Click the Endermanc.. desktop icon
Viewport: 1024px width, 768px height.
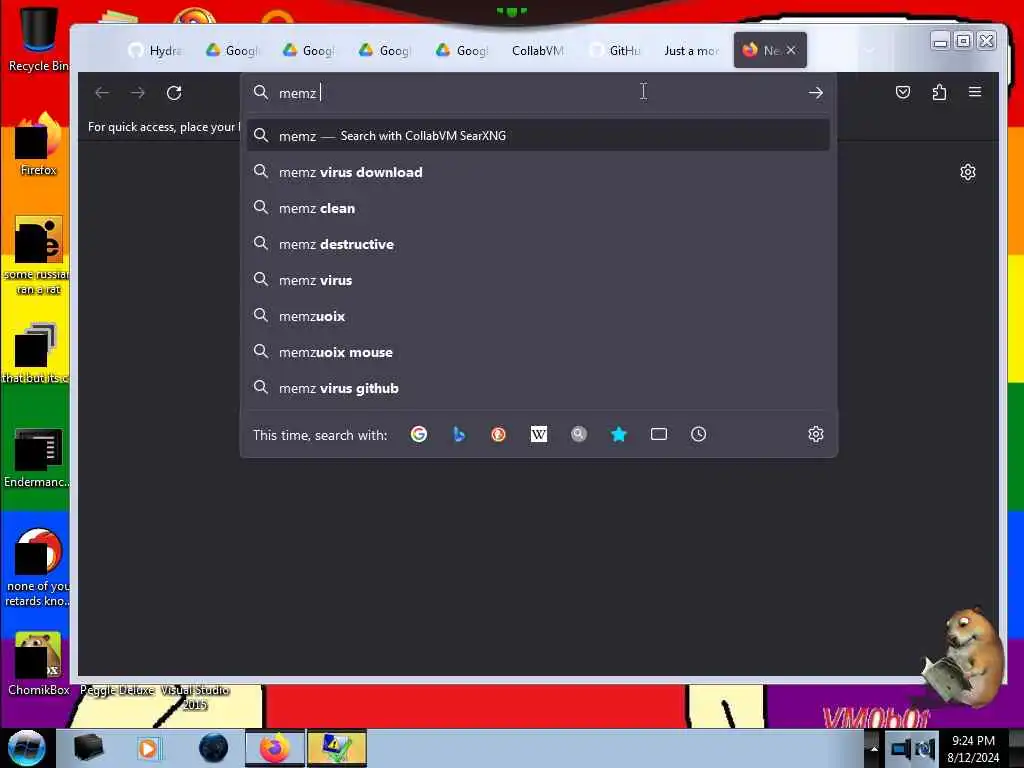(37, 457)
